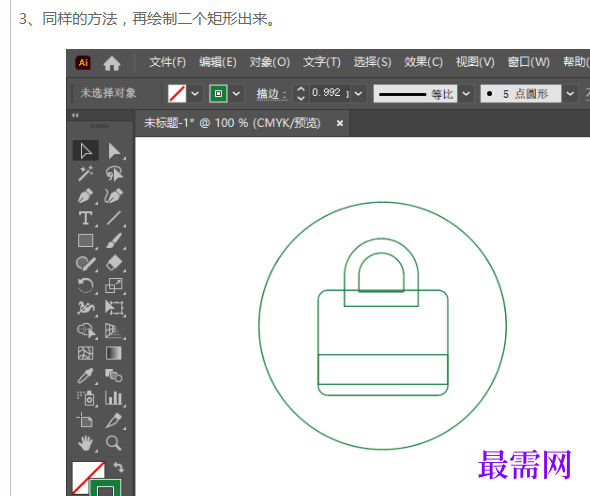Click the stroke weight 0.992 field
The image size is (590, 496).
(327, 93)
